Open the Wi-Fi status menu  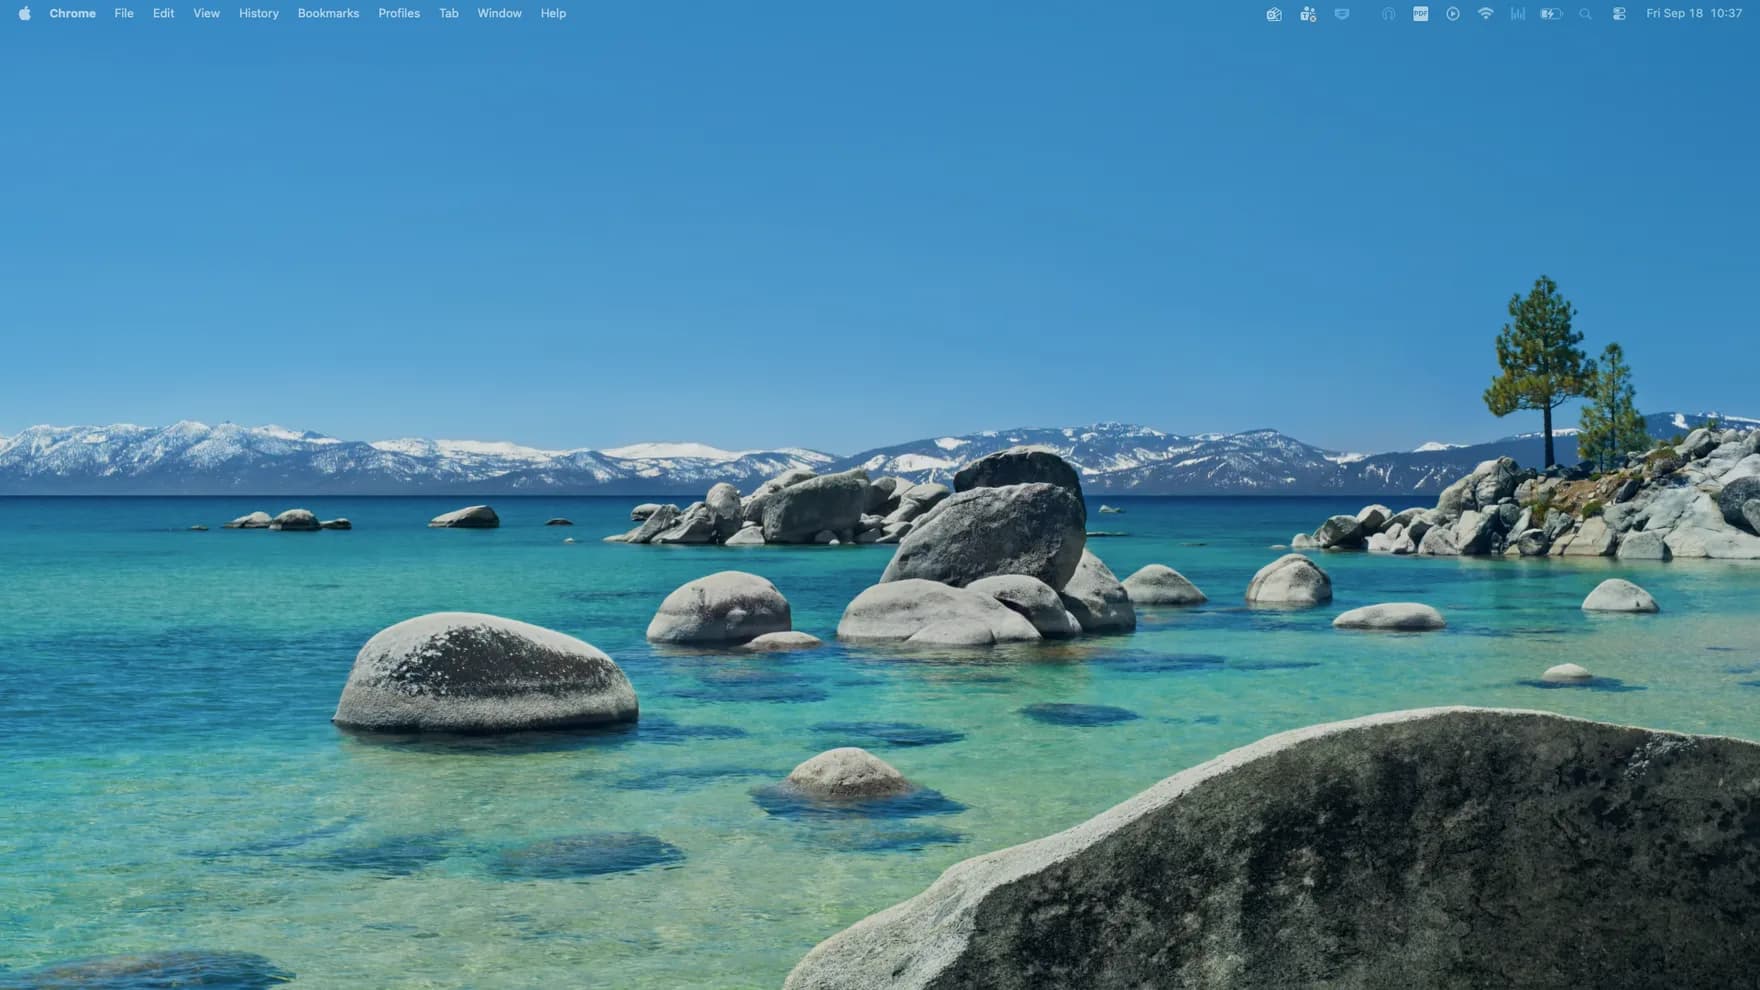point(1485,14)
